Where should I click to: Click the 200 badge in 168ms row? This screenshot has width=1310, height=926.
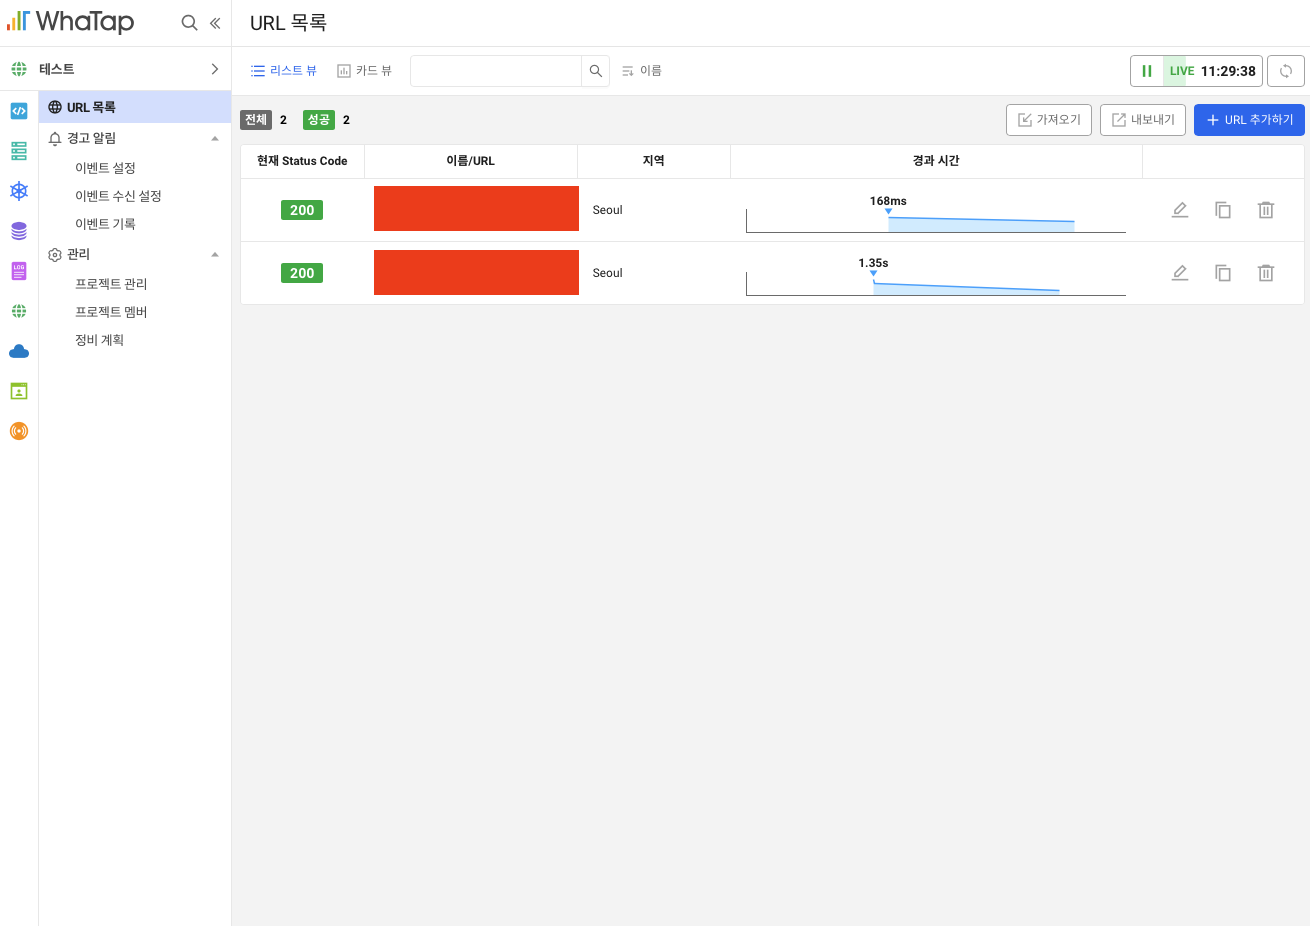(302, 210)
